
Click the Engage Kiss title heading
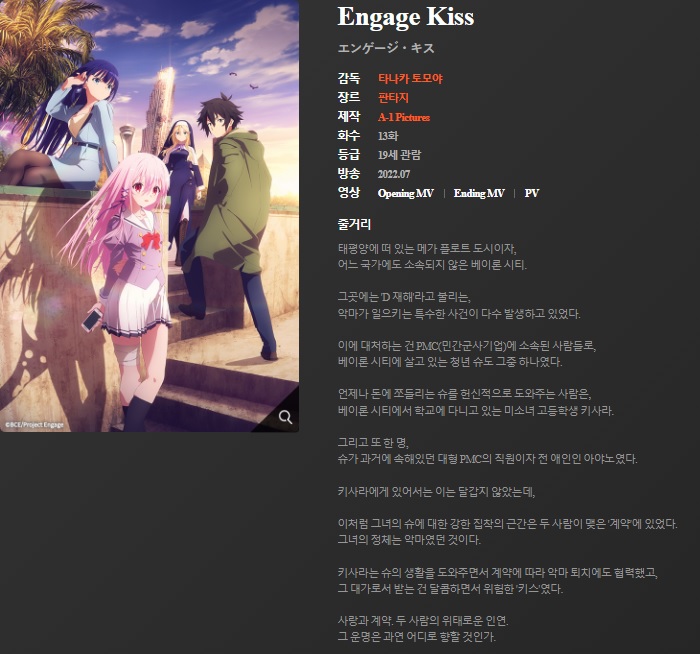tap(405, 17)
